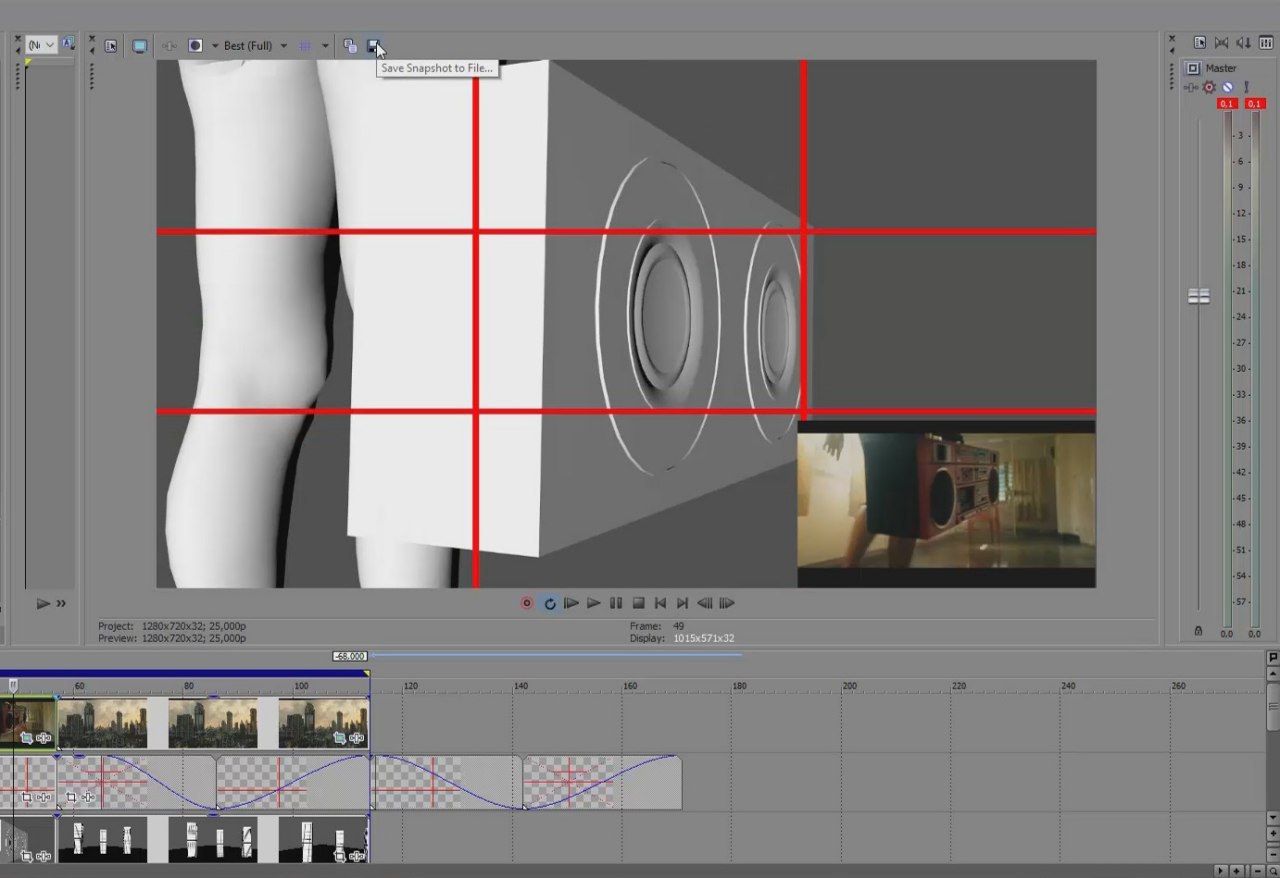Open the Best (Full) preview quality menu
Image resolution: width=1280 pixels, height=878 pixels.
click(256, 46)
